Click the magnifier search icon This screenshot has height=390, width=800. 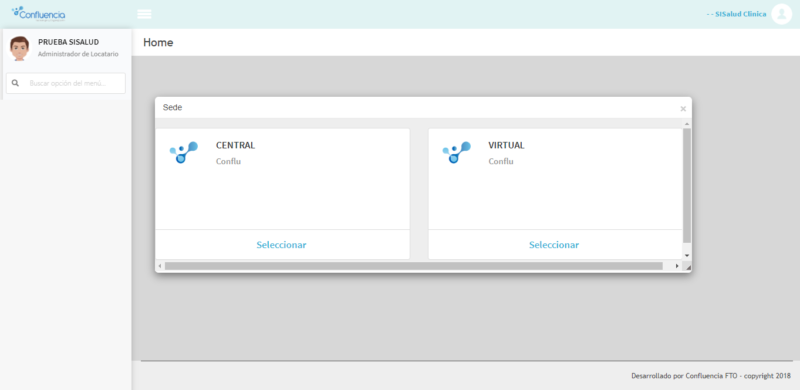(x=15, y=83)
